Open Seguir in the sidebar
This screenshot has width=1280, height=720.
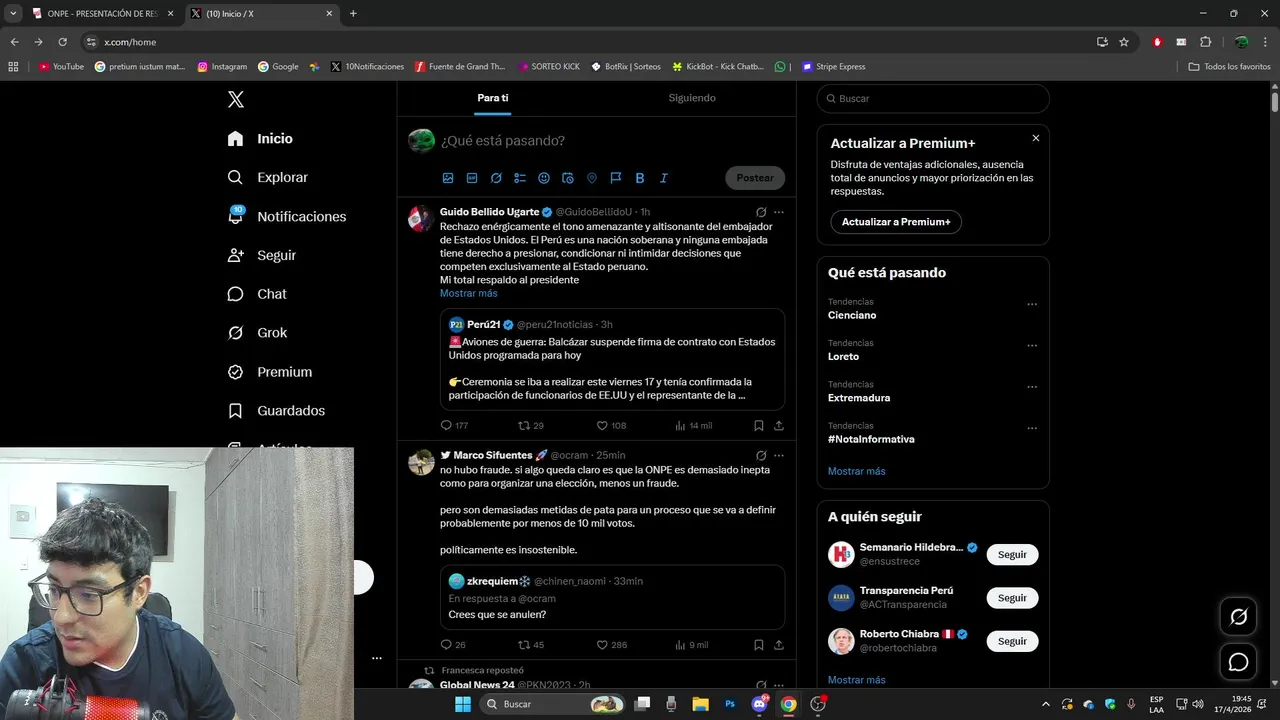262,255
